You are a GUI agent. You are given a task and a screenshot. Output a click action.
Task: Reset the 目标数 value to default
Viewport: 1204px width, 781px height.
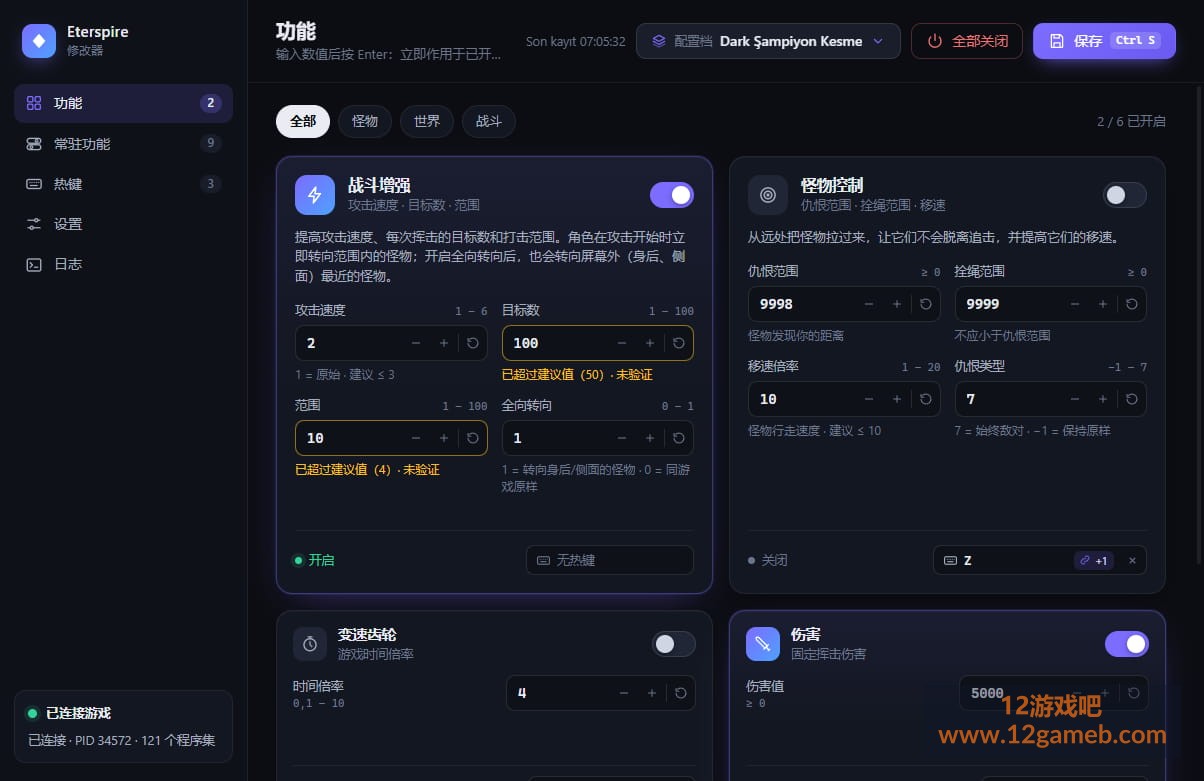point(679,343)
